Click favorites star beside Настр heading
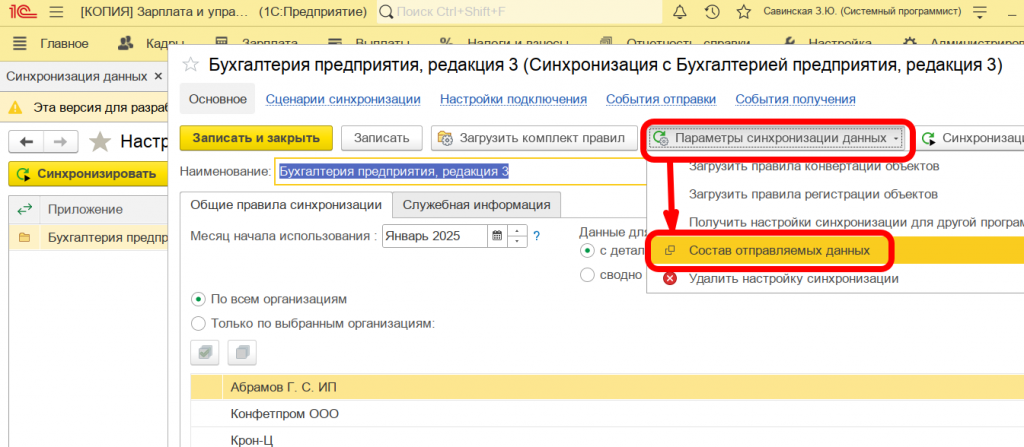 pos(99,141)
